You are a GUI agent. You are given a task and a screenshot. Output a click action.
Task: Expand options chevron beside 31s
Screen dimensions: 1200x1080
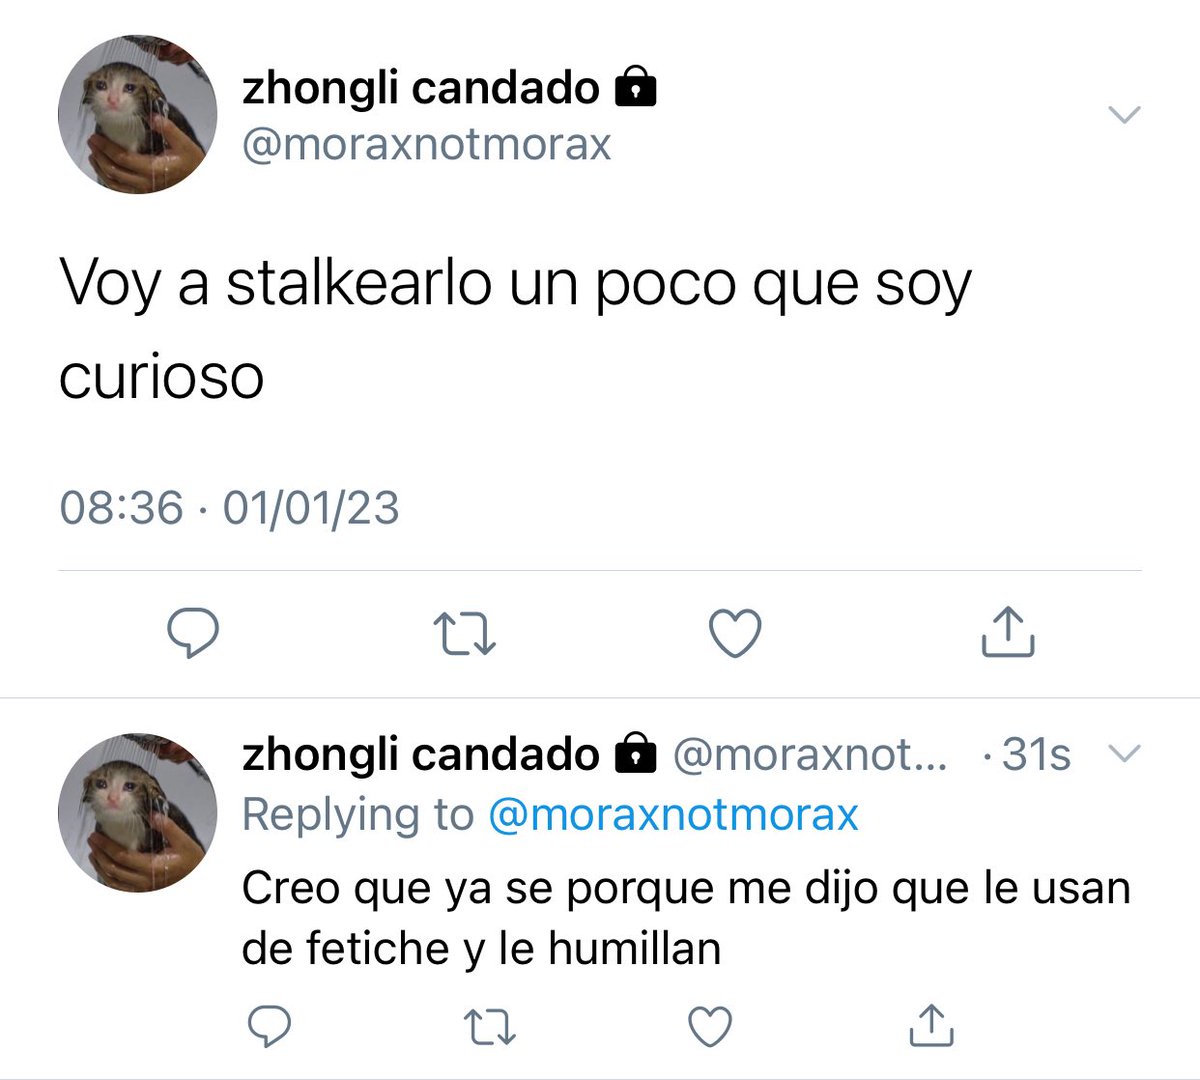click(1125, 753)
